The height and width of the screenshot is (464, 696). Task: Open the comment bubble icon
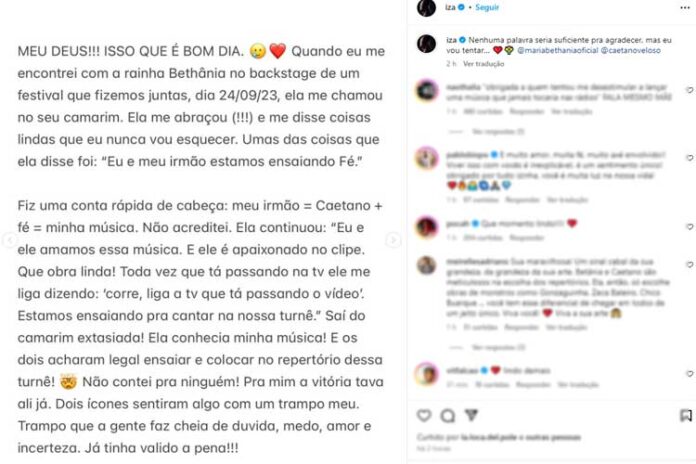point(447,416)
